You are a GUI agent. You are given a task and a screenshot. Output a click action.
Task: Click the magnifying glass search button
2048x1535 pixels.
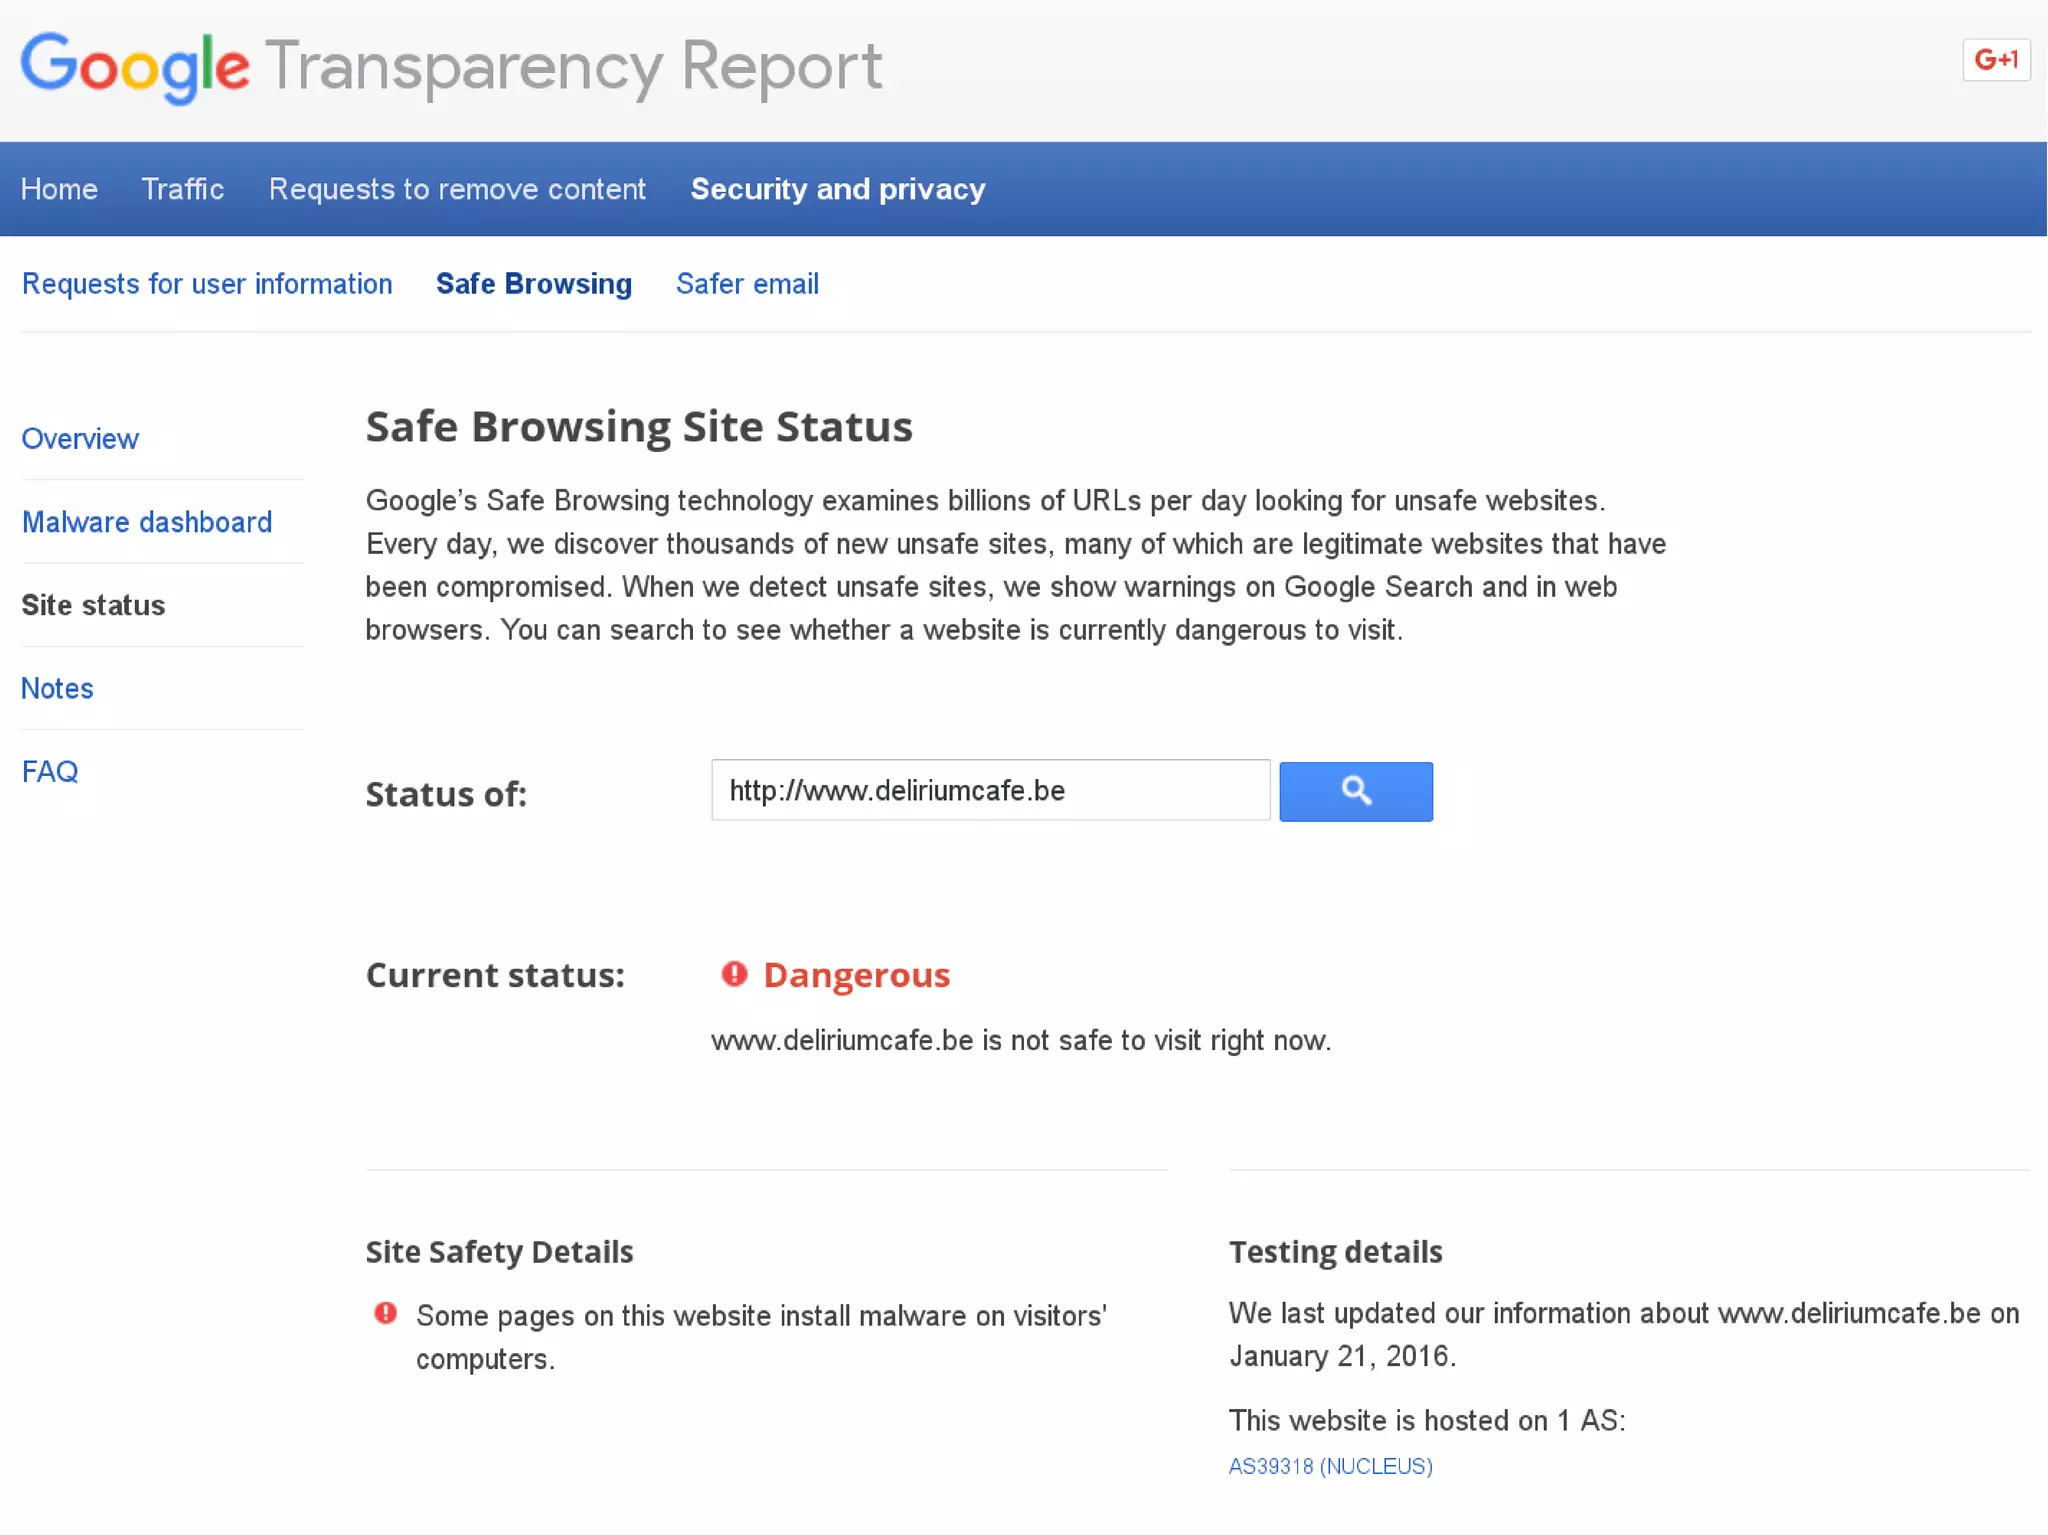pos(1355,791)
